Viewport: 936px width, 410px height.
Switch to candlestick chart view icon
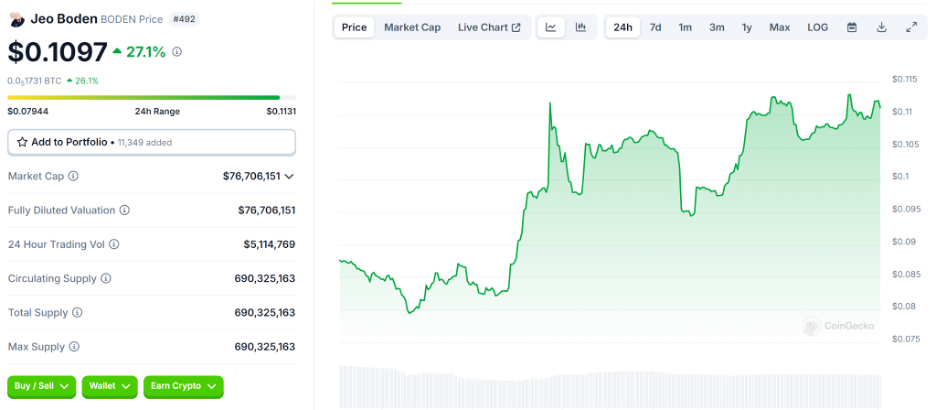[x=580, y=27]
